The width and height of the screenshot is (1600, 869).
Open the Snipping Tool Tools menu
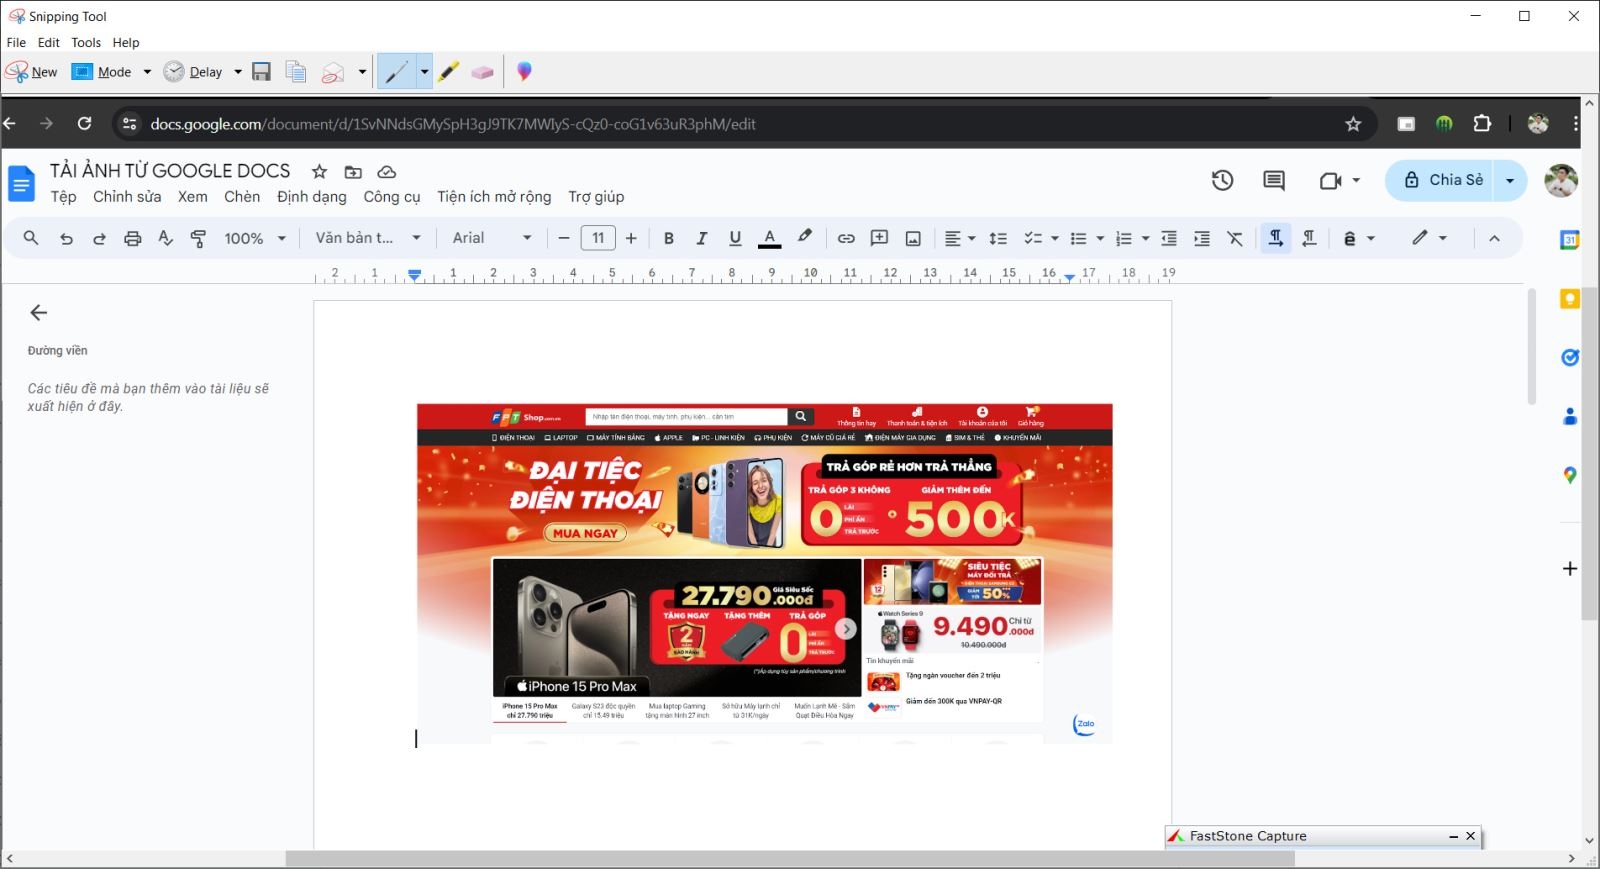[86, 43]
